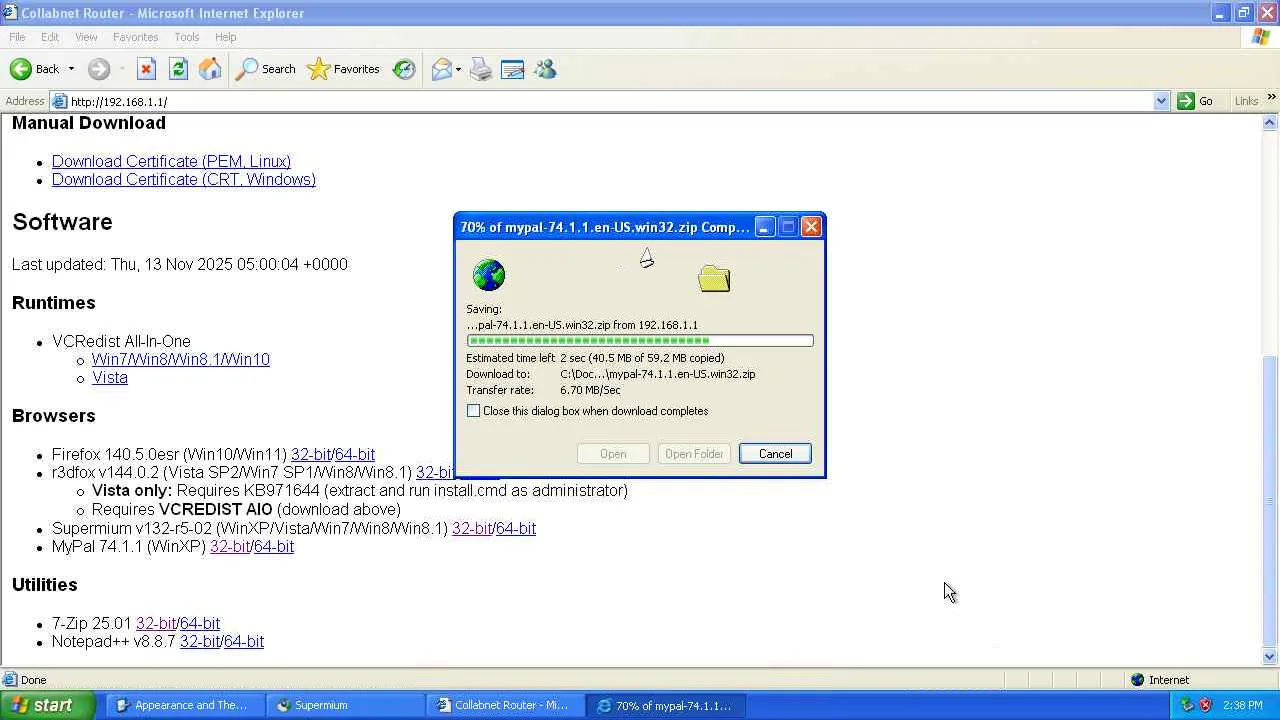1280x720 pixels.
Task: Click the scrollbar down arrow
Action: pyautogui.click(x=1270, y=657)
